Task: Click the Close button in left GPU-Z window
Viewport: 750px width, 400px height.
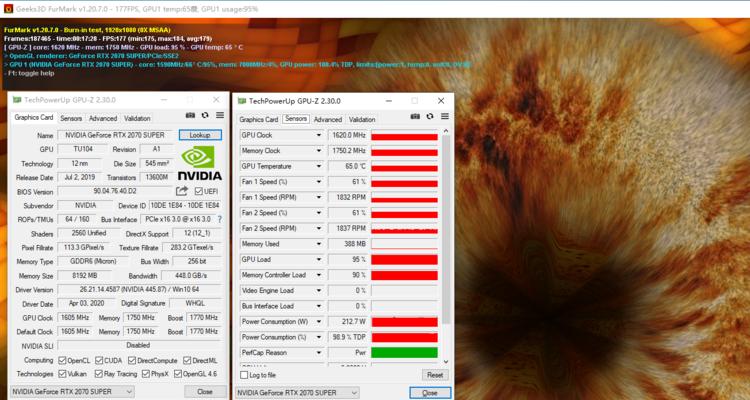Action: (205, 391)
